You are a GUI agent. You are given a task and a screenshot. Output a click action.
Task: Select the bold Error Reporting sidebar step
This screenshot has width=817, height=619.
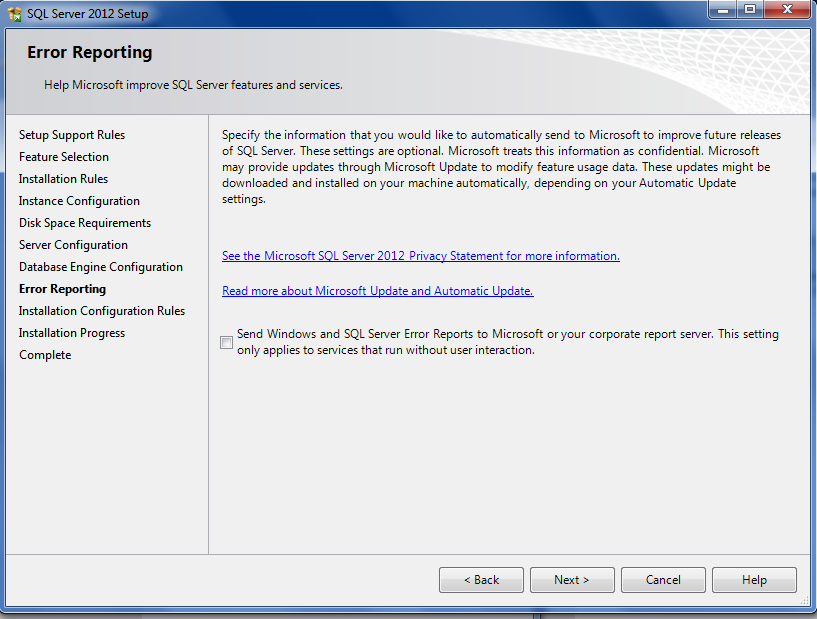click(62, 289)
